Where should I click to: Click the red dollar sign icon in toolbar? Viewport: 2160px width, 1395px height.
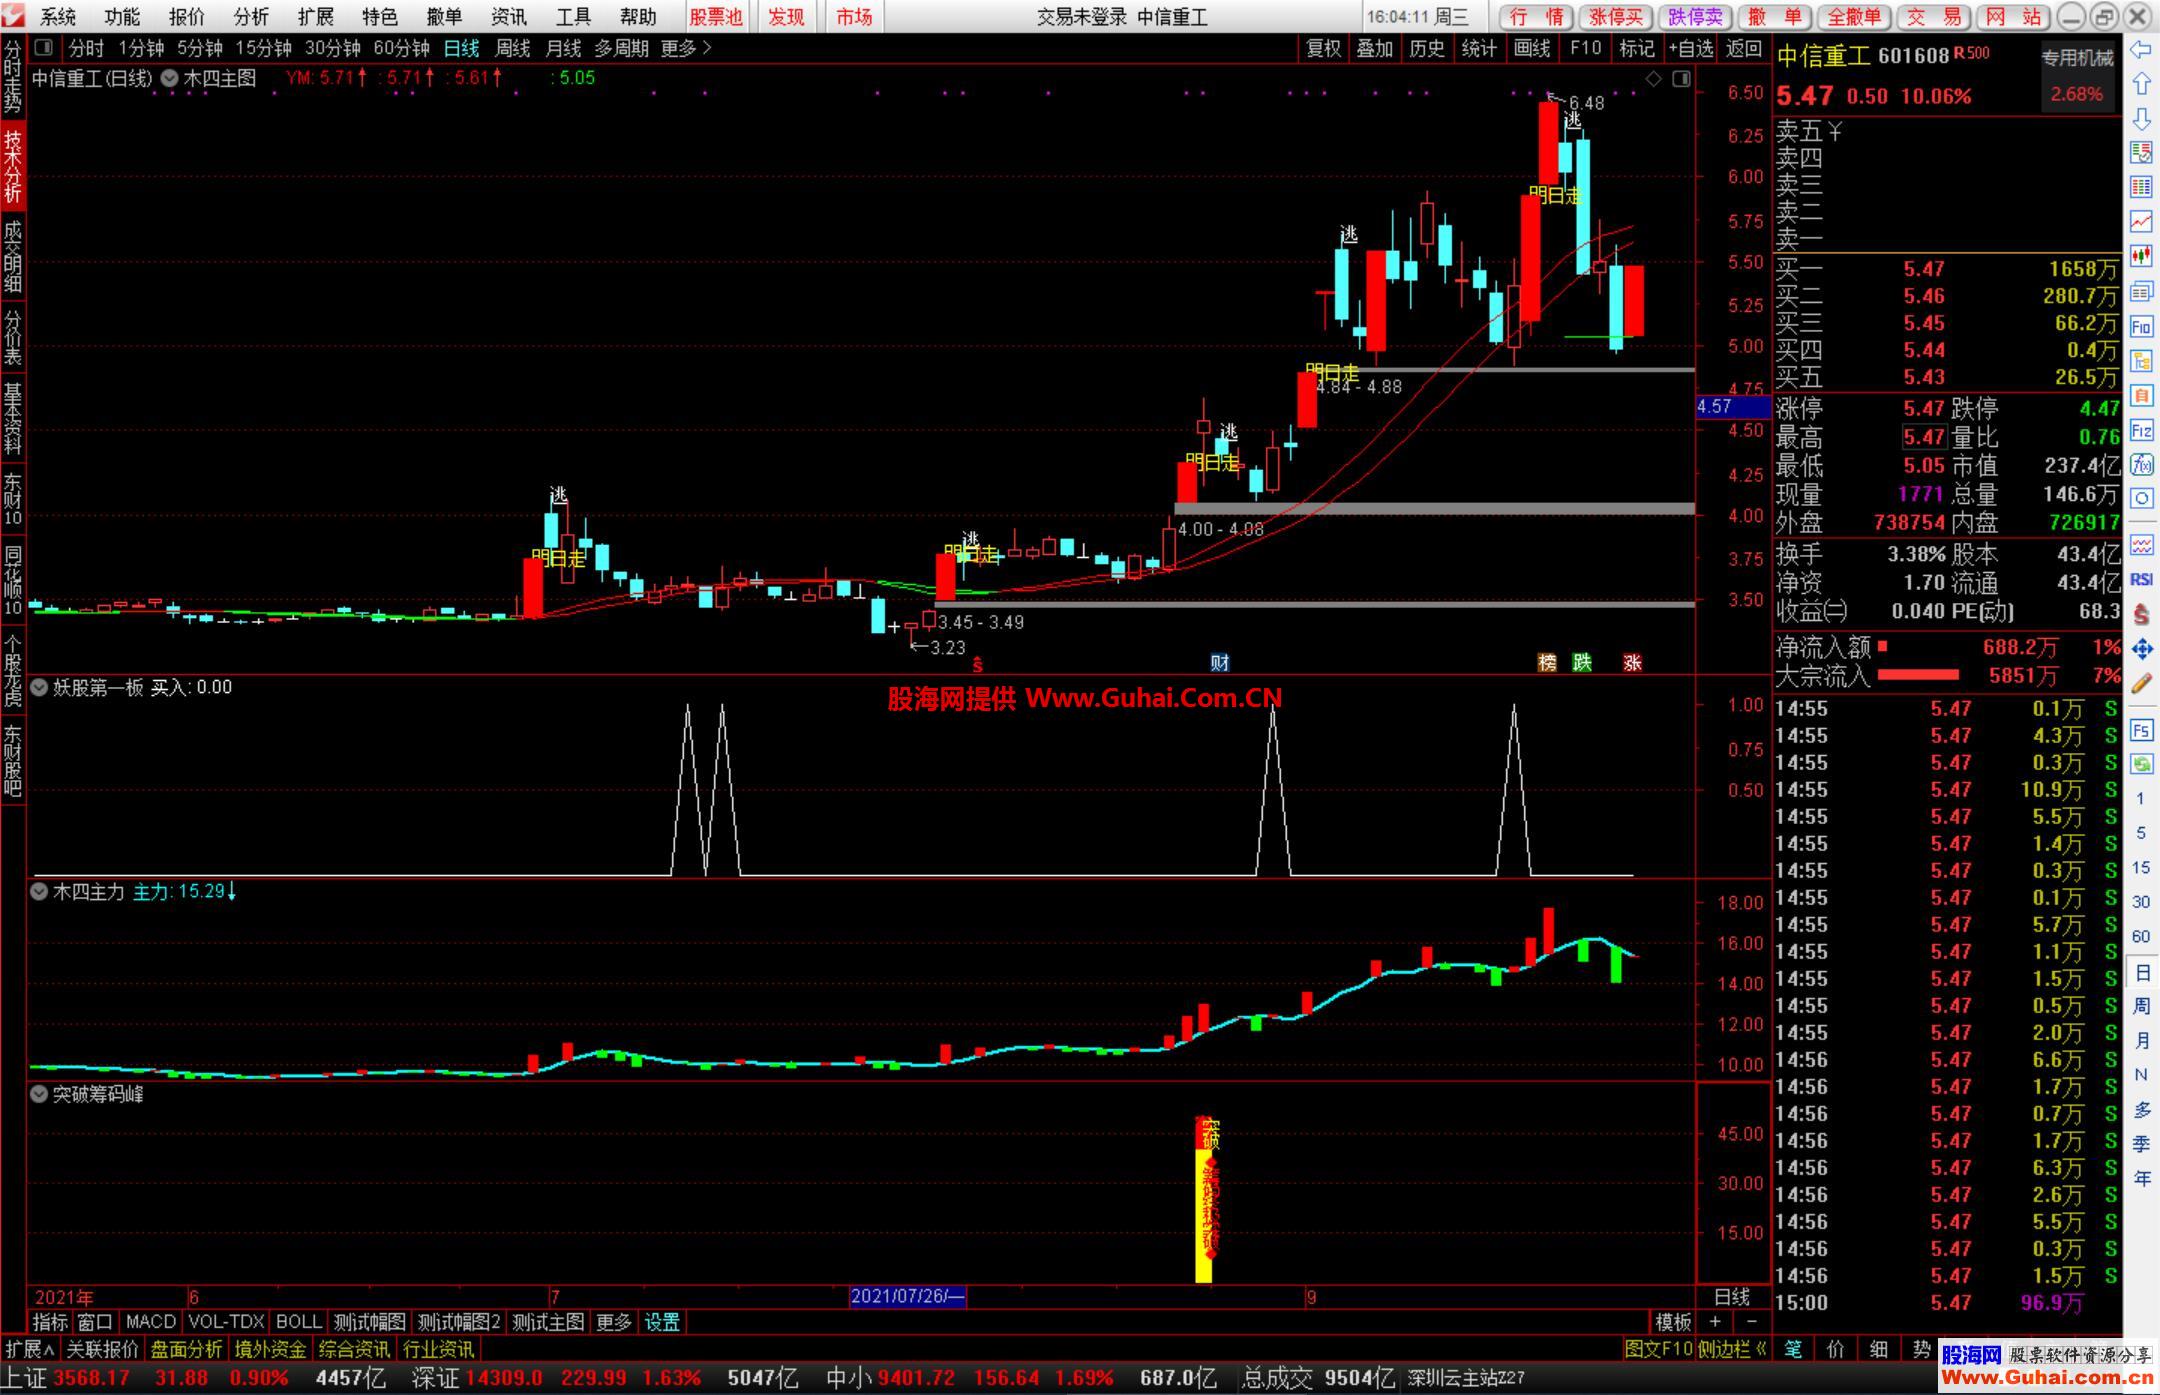[2141, 614]
